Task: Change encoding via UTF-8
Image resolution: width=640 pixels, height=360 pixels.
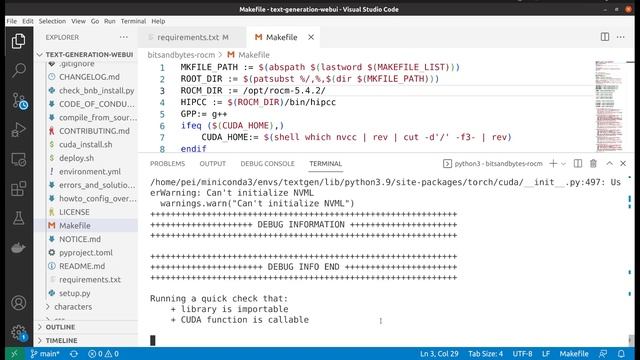Action: click(x=522, y=353)
